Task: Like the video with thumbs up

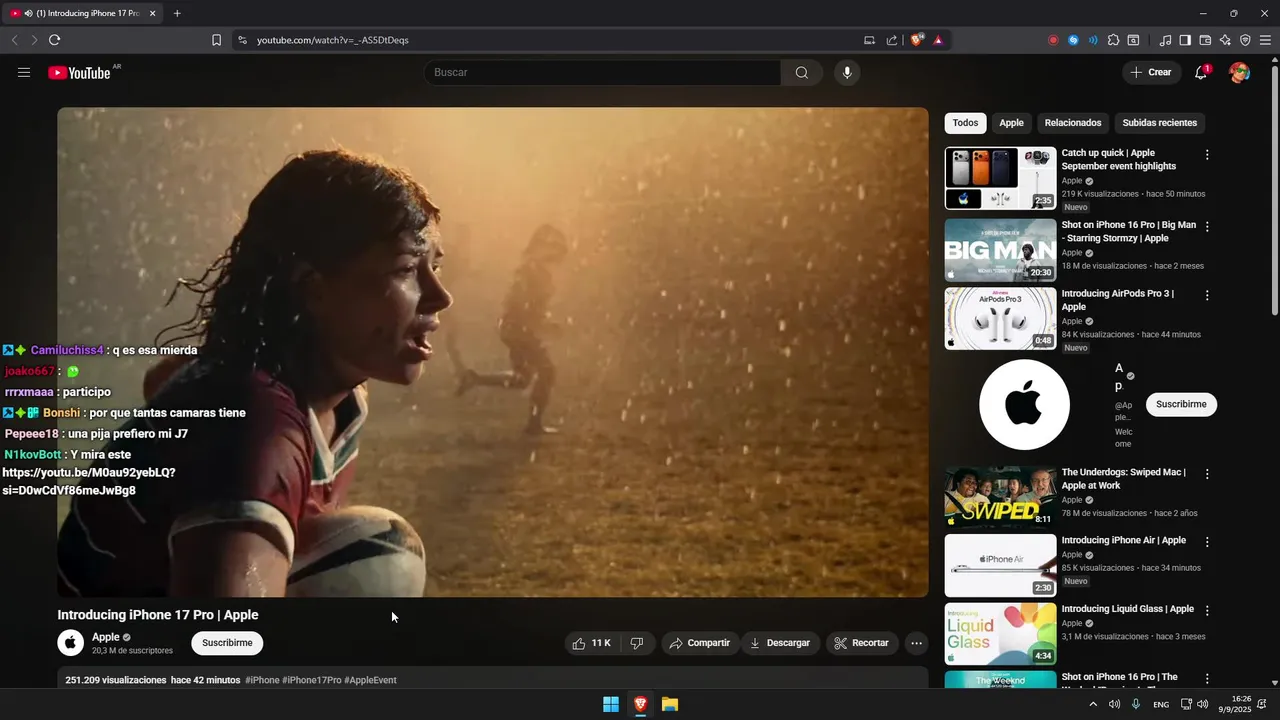Action: (591, 643)
